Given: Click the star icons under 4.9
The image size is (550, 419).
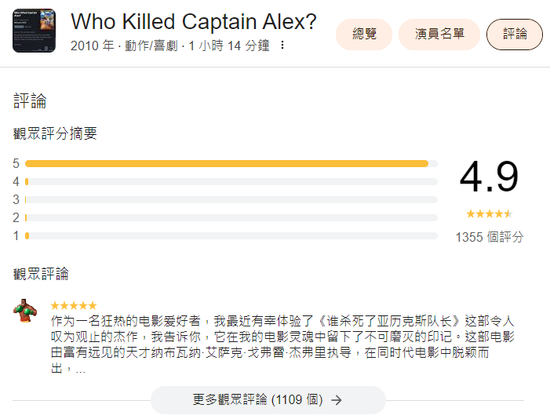Looking at the screenshot, I should pyautogui.click(x=489, y=214).
